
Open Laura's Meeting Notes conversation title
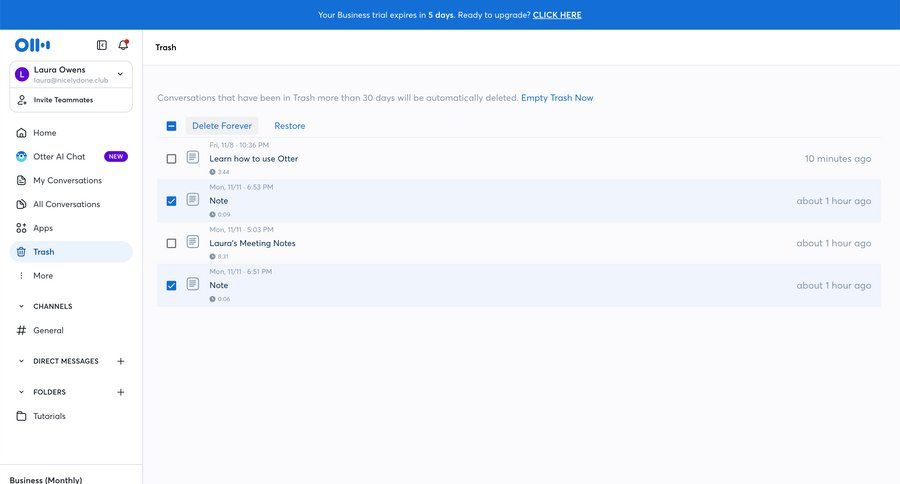click(x=252, y=243)
